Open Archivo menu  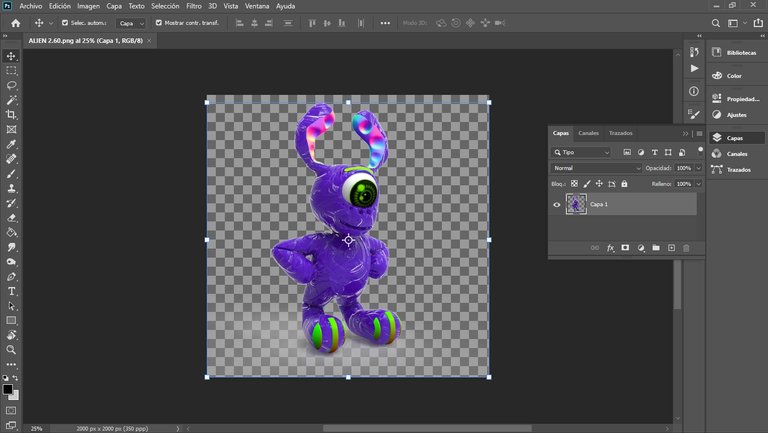click(x=30, y=6)
